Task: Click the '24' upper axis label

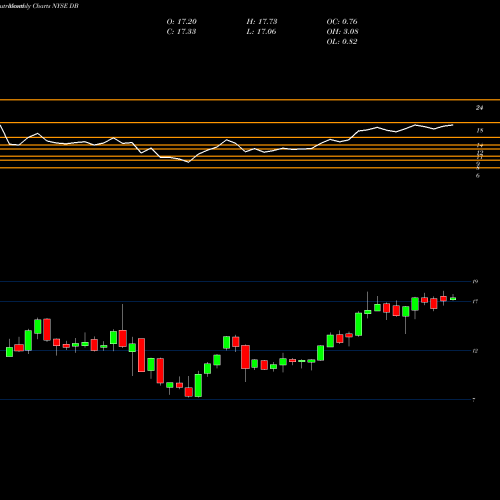Action: [x=479, y=108]
